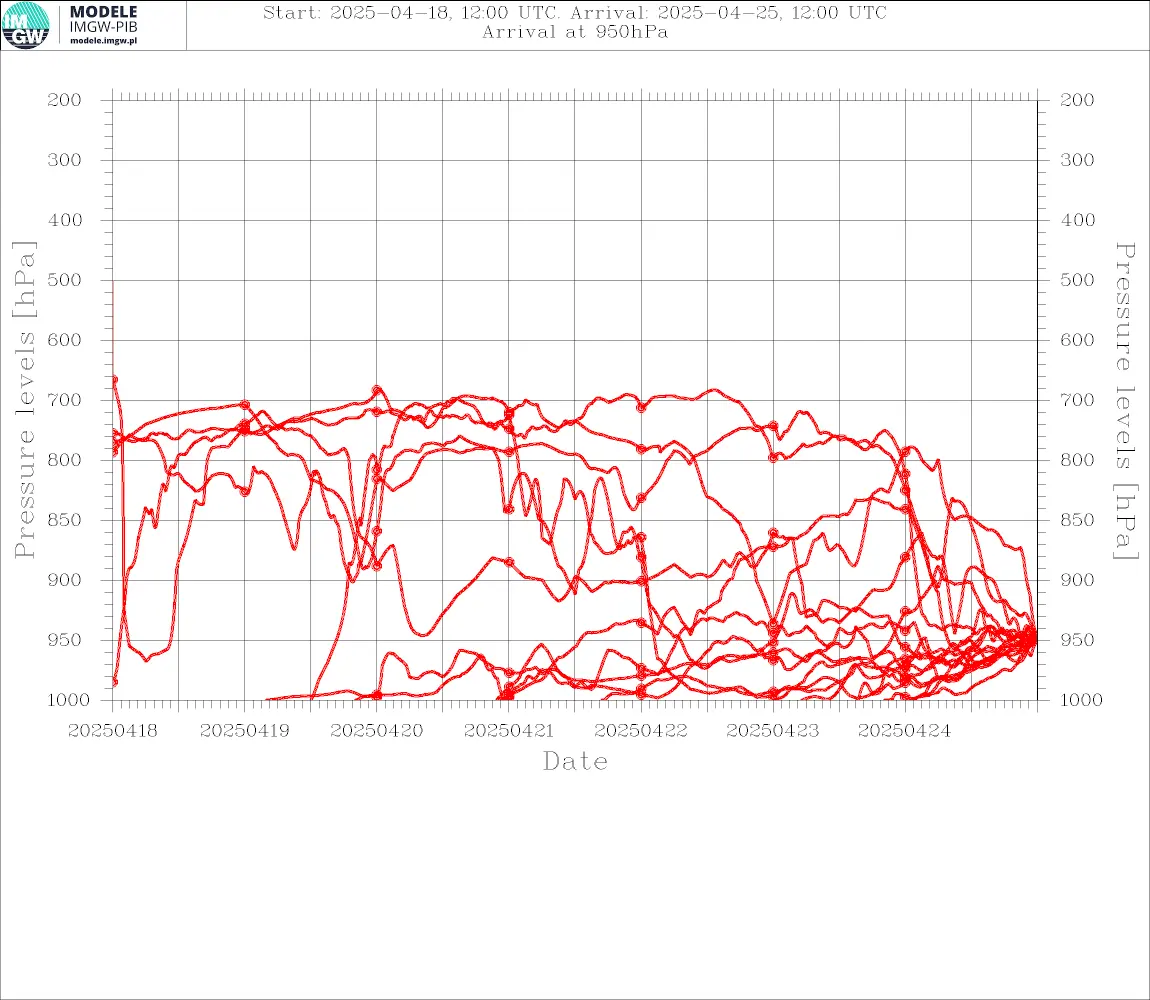Click the 20250421 date label
The width and height of the screenshot is (1150, 1000).
[508, 731]
